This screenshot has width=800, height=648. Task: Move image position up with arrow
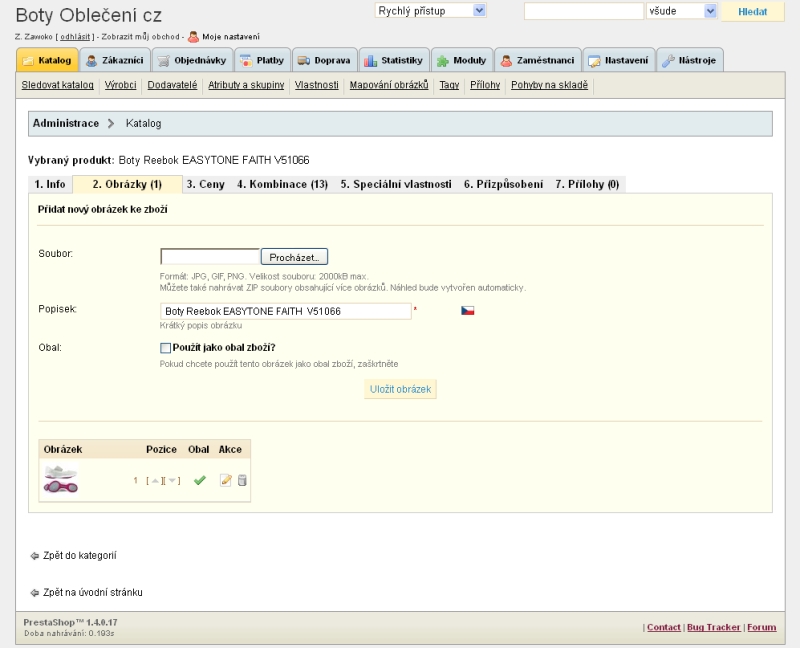[x=154, y=481]
